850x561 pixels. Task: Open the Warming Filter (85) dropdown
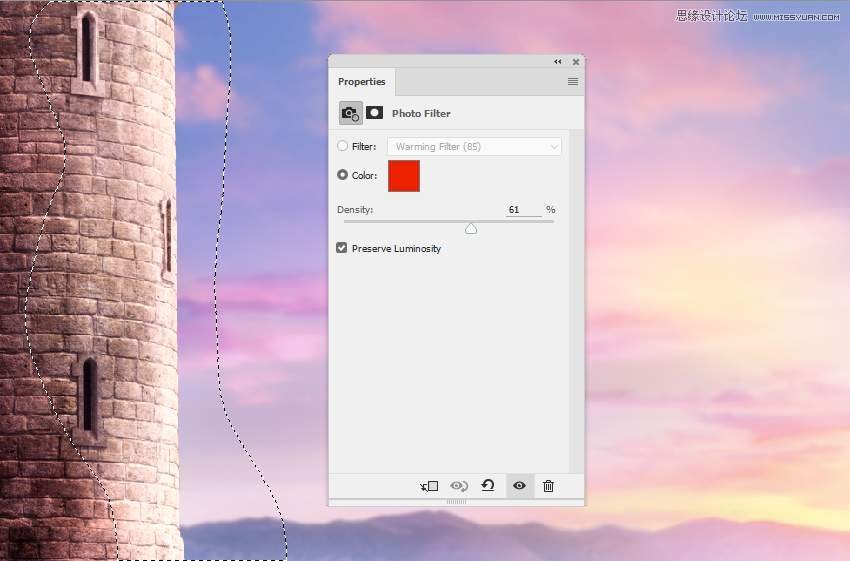(x=474, y=147)
